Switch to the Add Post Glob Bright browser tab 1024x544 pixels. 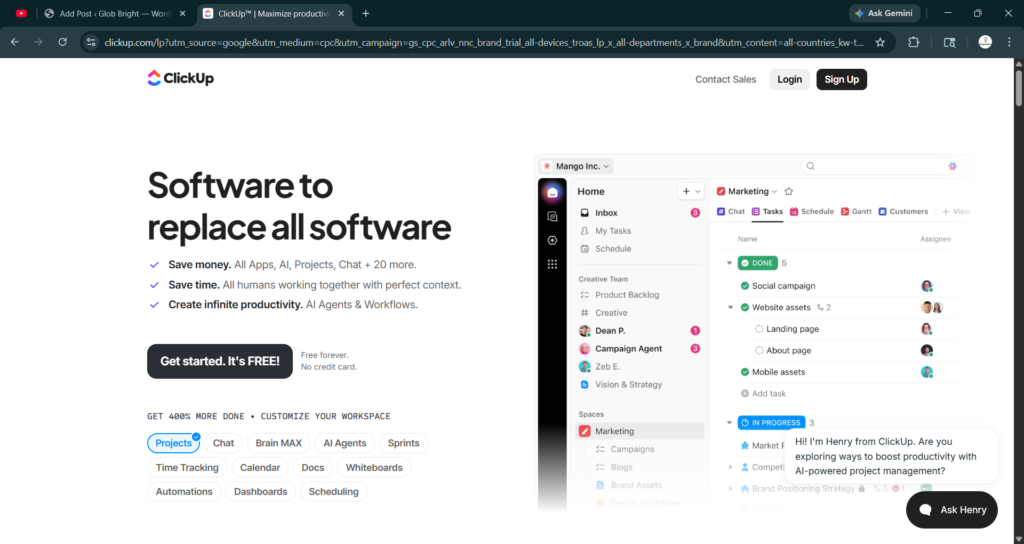pos(108,13)
